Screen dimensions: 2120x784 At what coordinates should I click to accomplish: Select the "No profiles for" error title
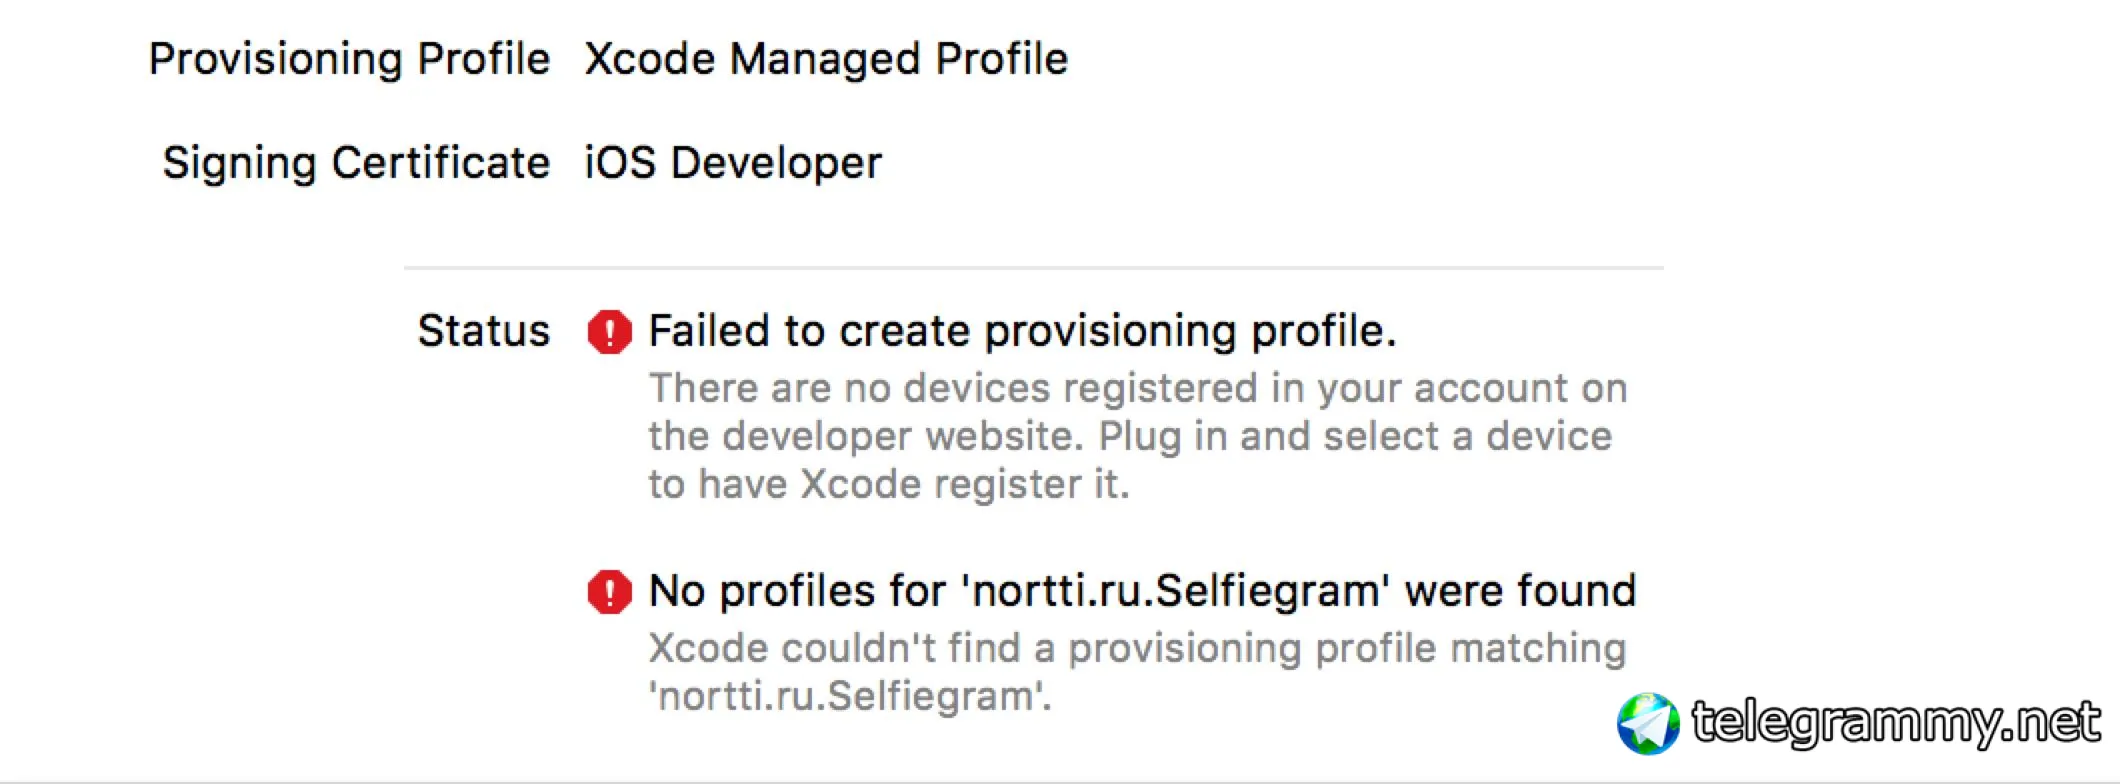(796, 591)
